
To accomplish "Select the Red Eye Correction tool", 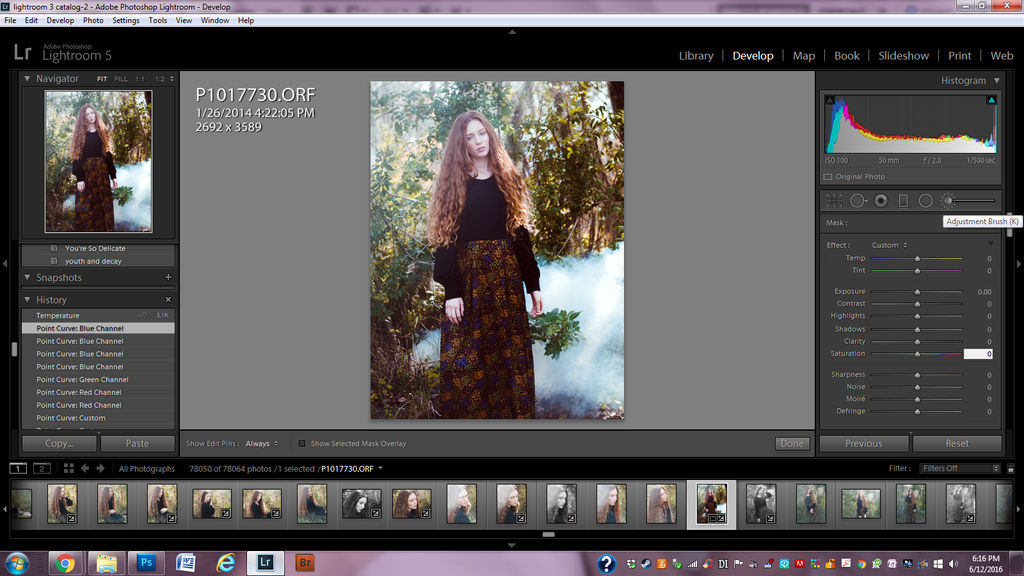I will tap(881, 201).
